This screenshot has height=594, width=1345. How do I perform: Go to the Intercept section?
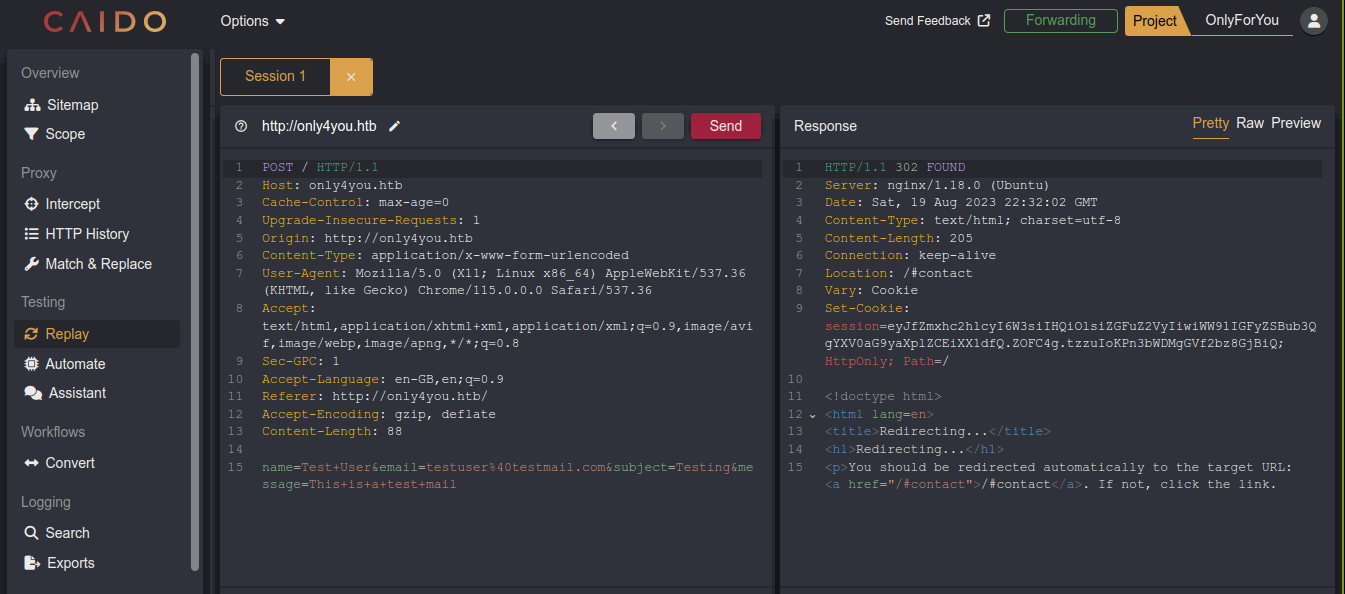click(x=72, y=204)
